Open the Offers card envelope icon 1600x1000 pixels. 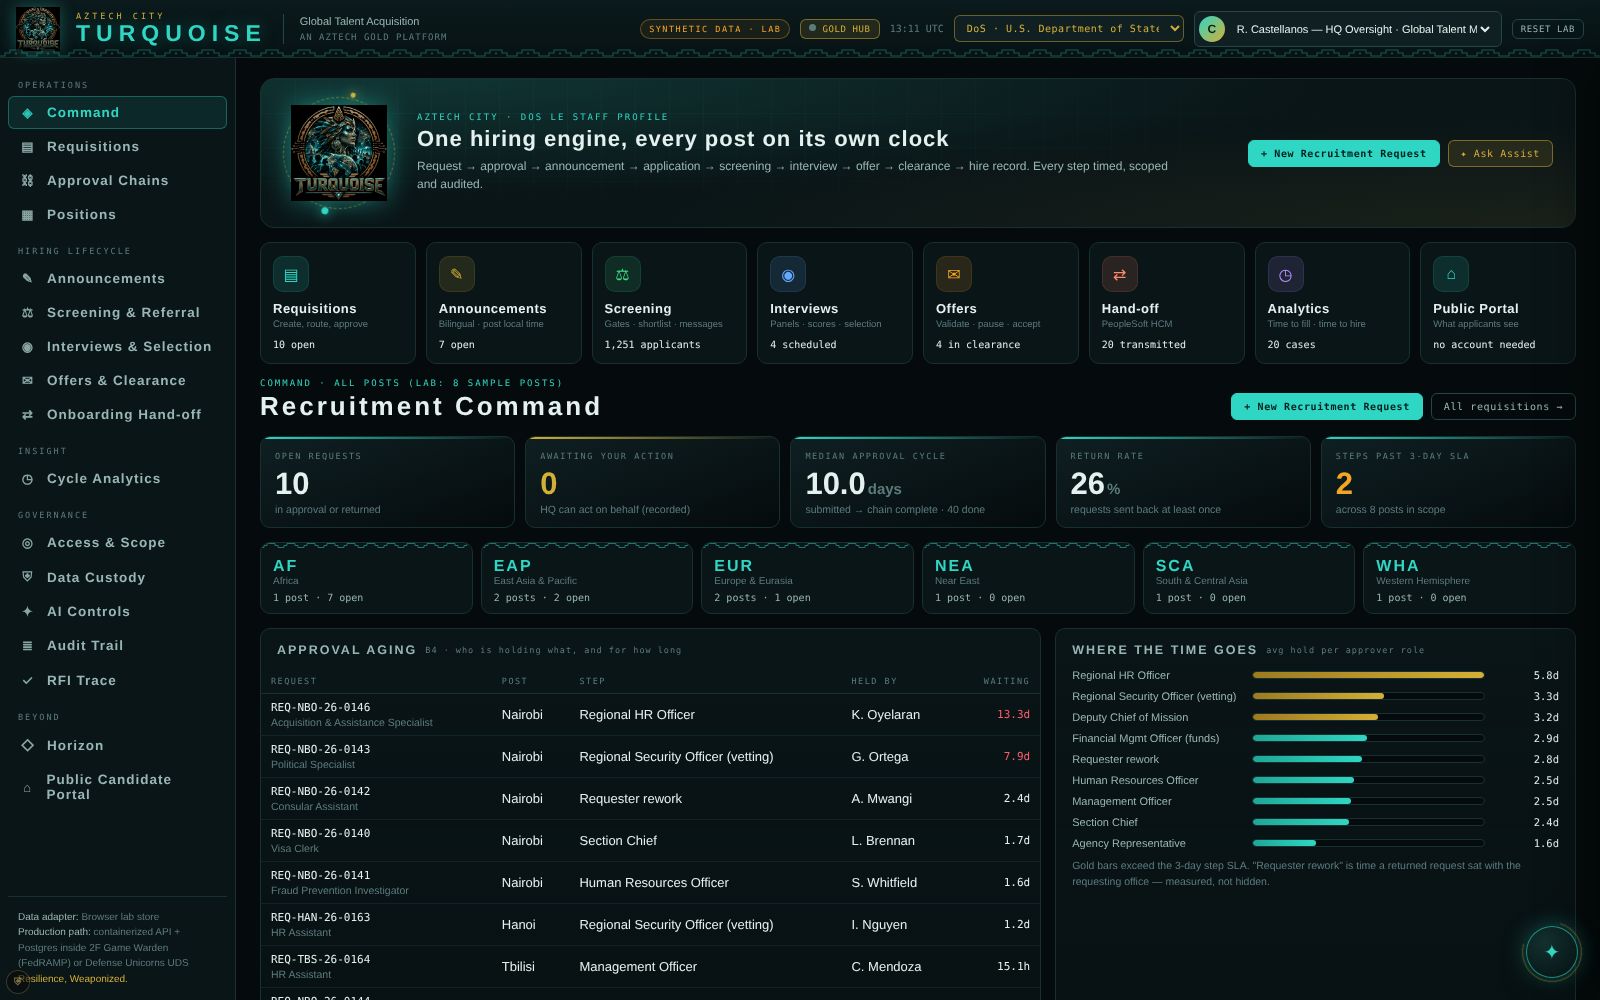click(954, 274)
